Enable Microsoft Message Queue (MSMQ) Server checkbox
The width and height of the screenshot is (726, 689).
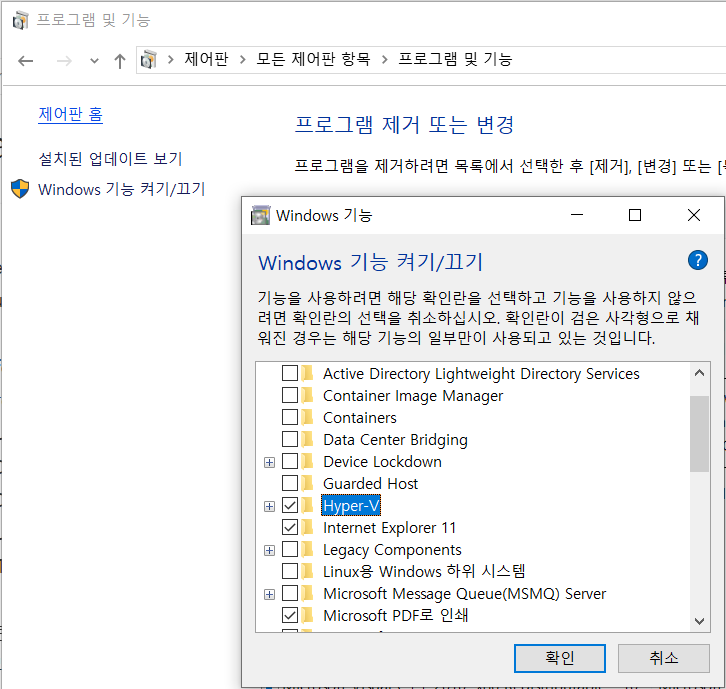coord(290,593)
